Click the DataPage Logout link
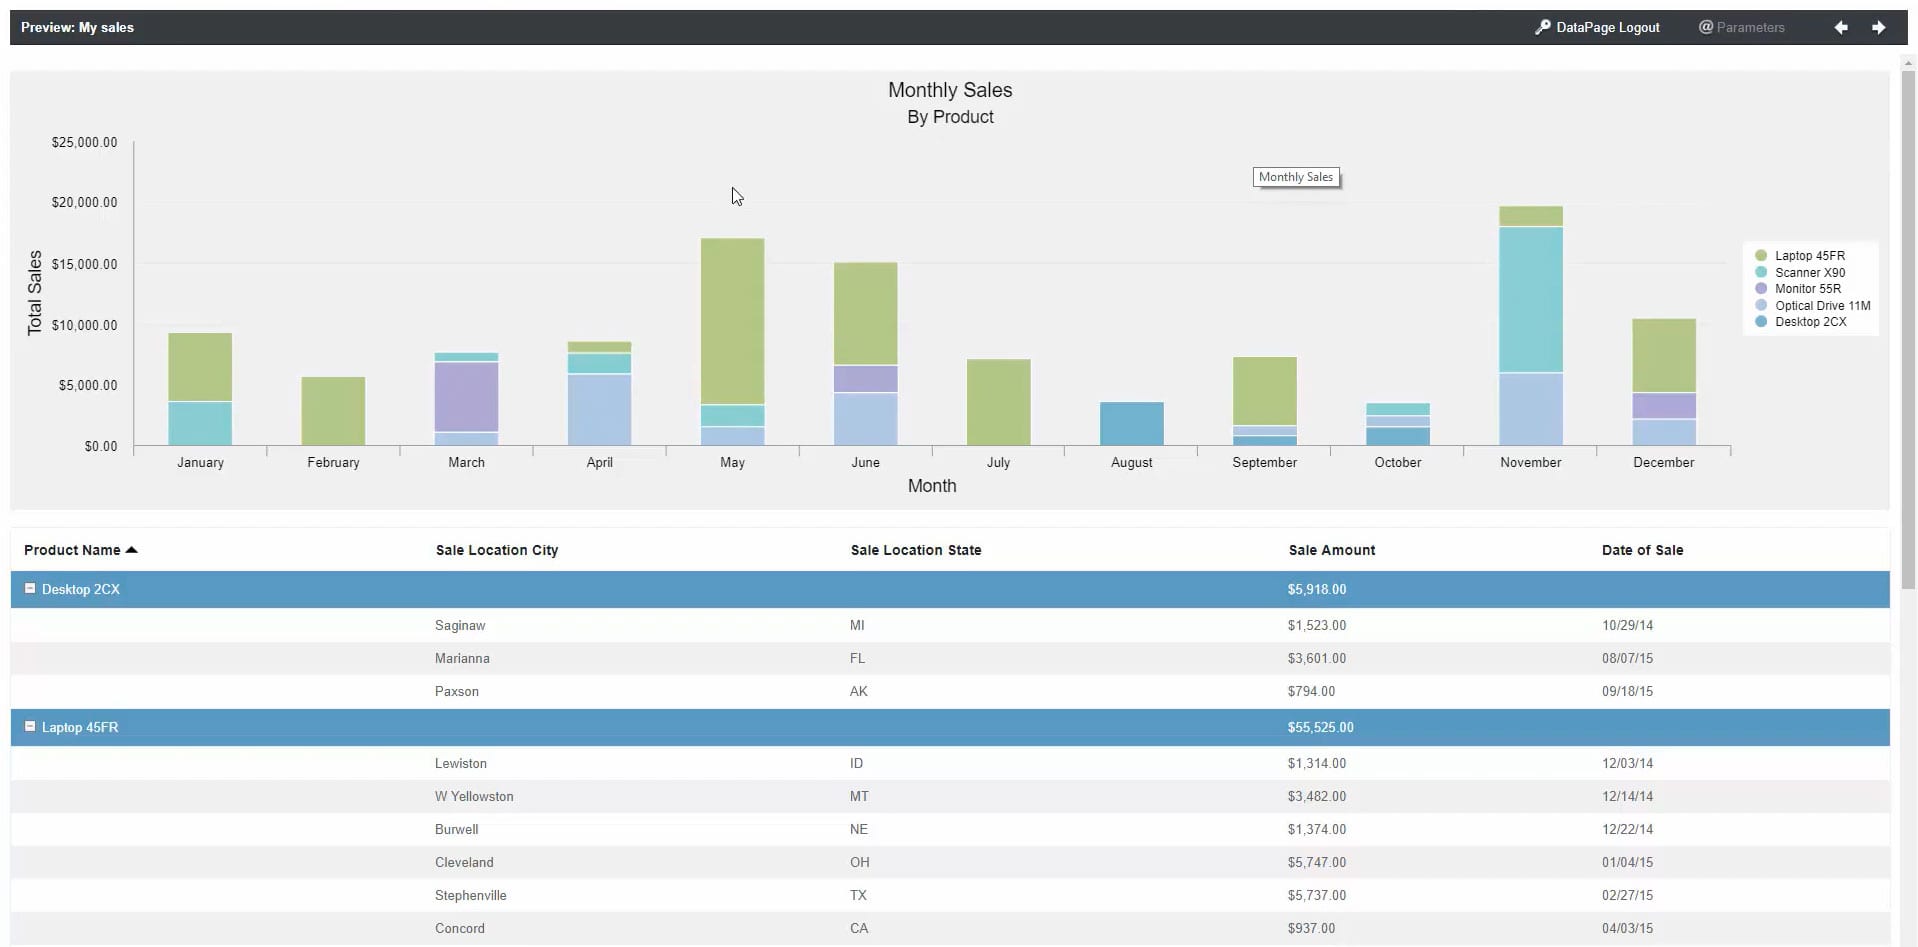Image resolution: width=1918 pixels, height=947 pixels. [1607, 28]
